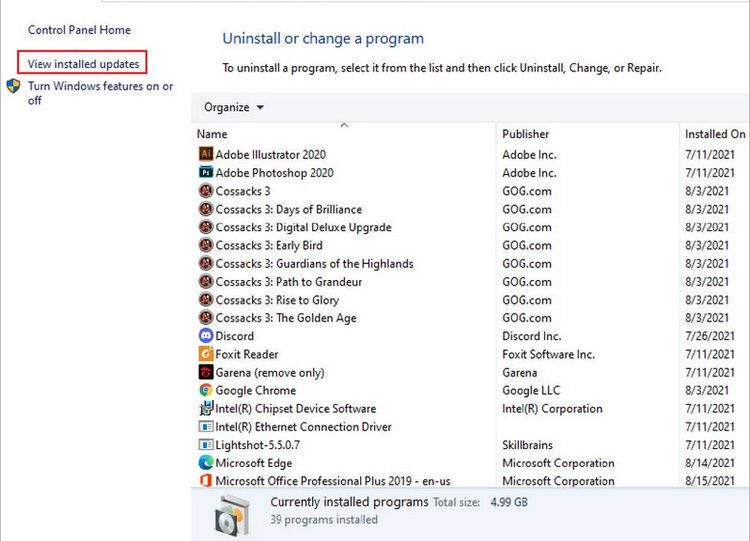Select Cossacks 3: The Golden Age name
Image resolution: width=750 pixels, height=541 pixels.
tap(286, 318)
